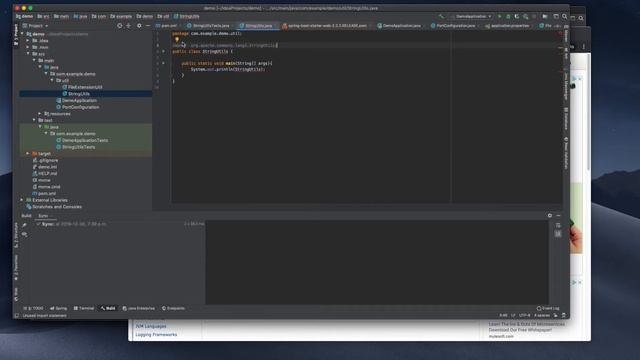This screenshot has width=640, height=360.
Task: Select the Sync tab in Build panel
Action: pyautogui.click(x=44, y=216)
